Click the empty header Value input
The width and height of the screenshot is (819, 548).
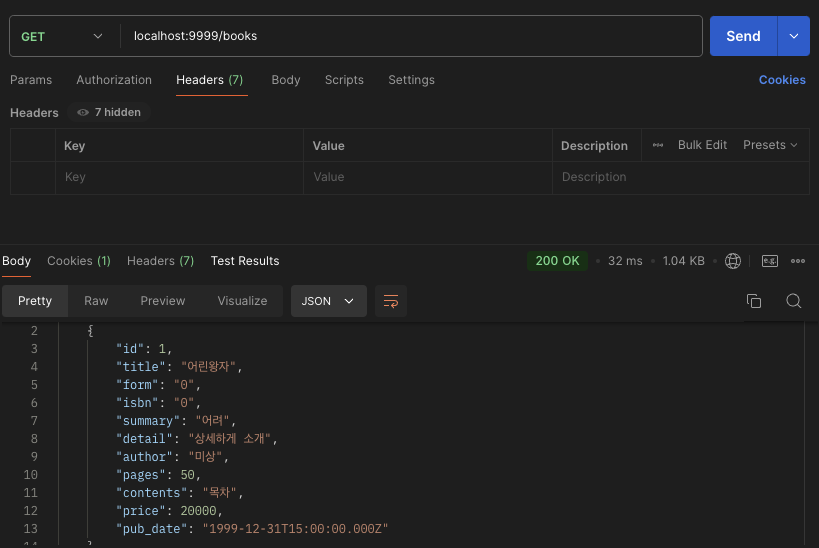coord(428,177)
